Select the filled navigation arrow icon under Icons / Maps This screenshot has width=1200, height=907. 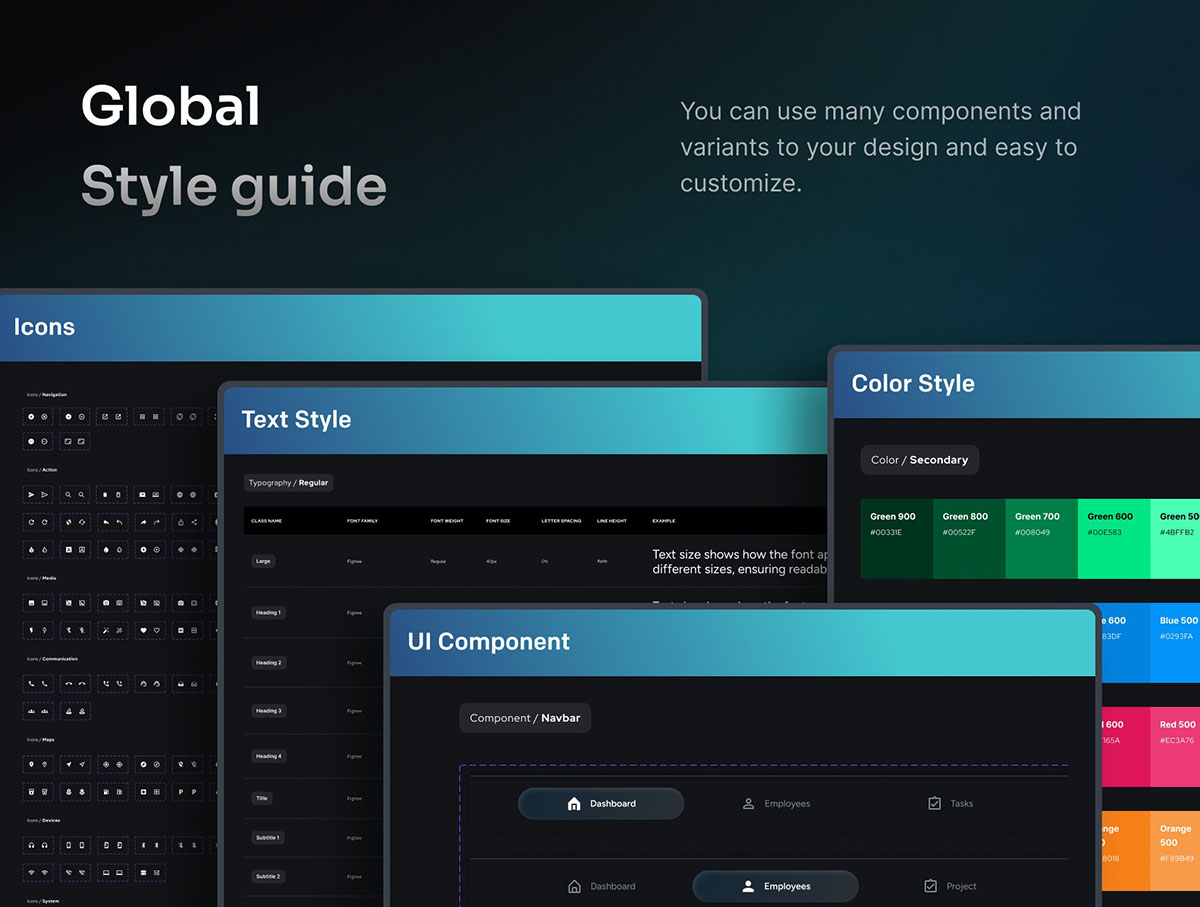(69, 764)
